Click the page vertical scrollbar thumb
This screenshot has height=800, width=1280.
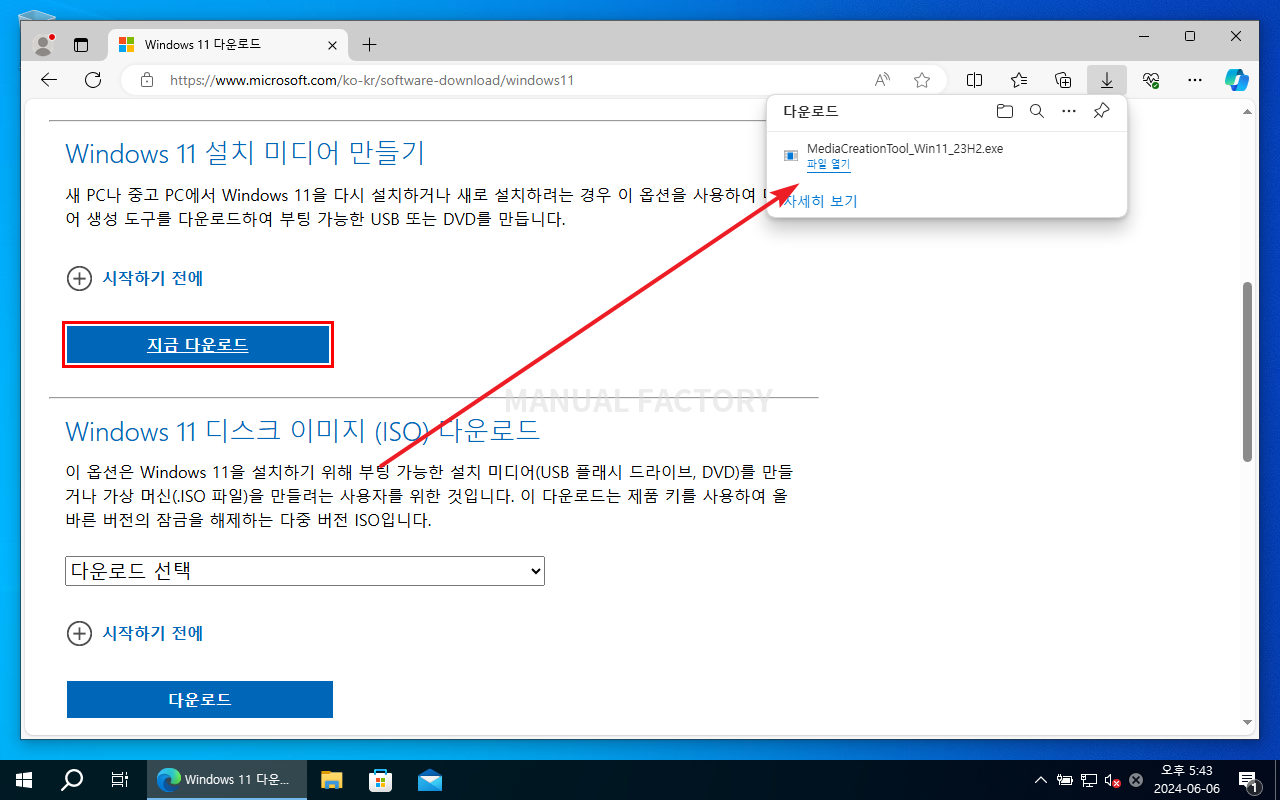[1247, 370]
